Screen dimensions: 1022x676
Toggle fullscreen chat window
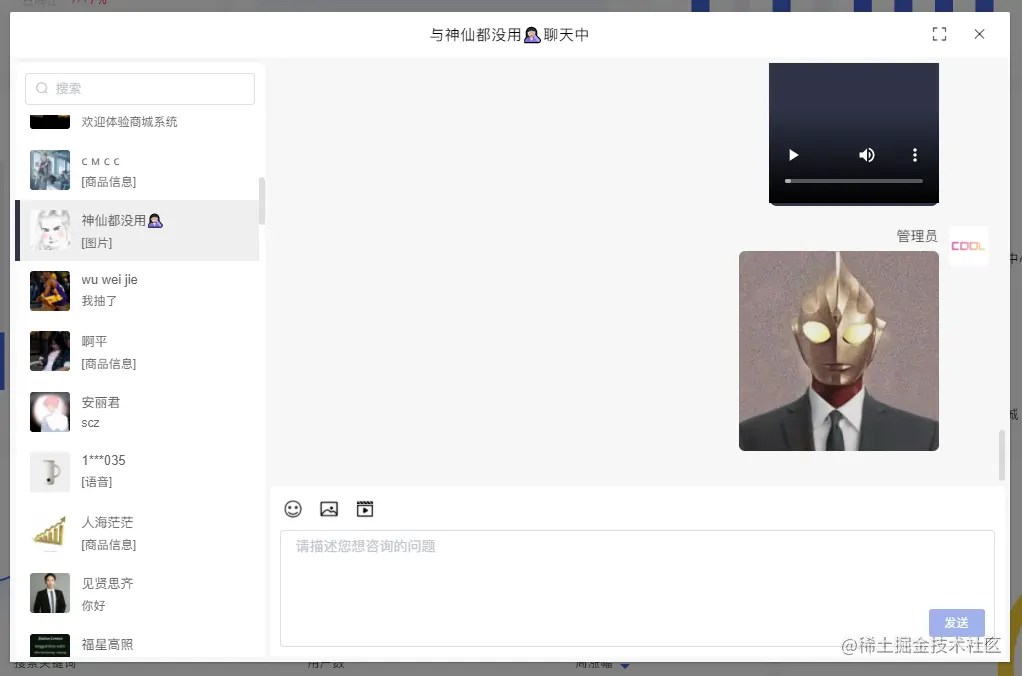(939, 34)
